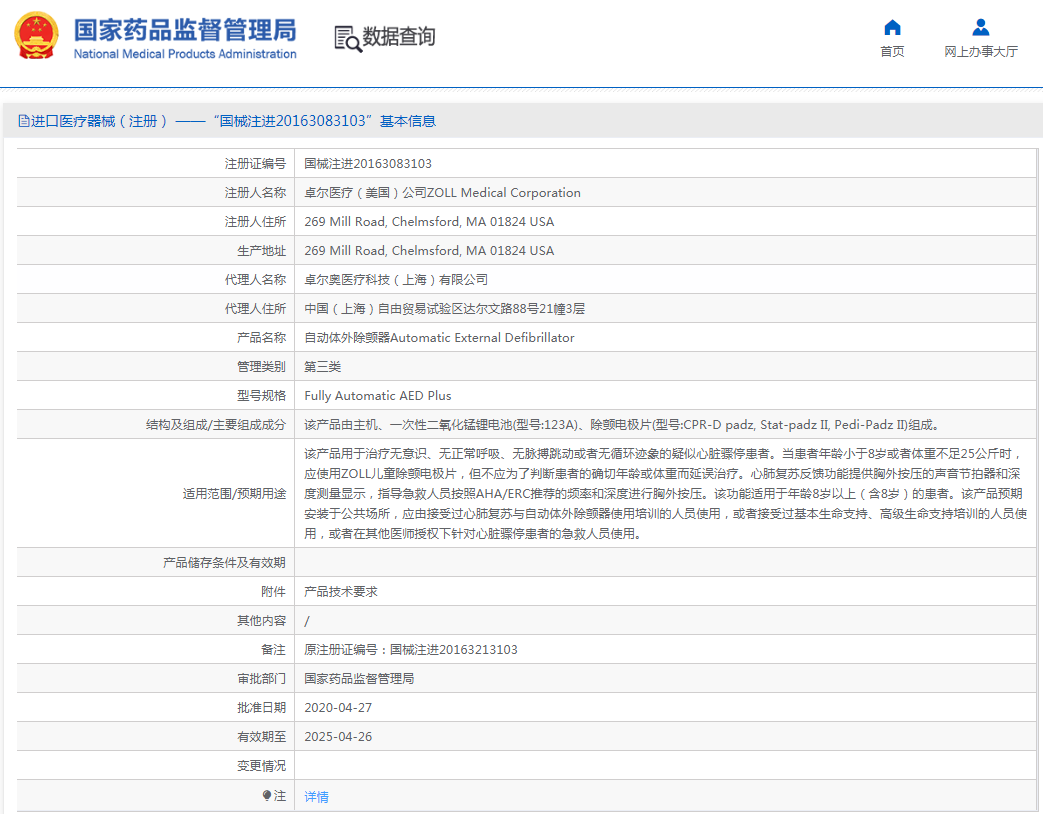Open 详情 link in 注 row

[316, 797]
